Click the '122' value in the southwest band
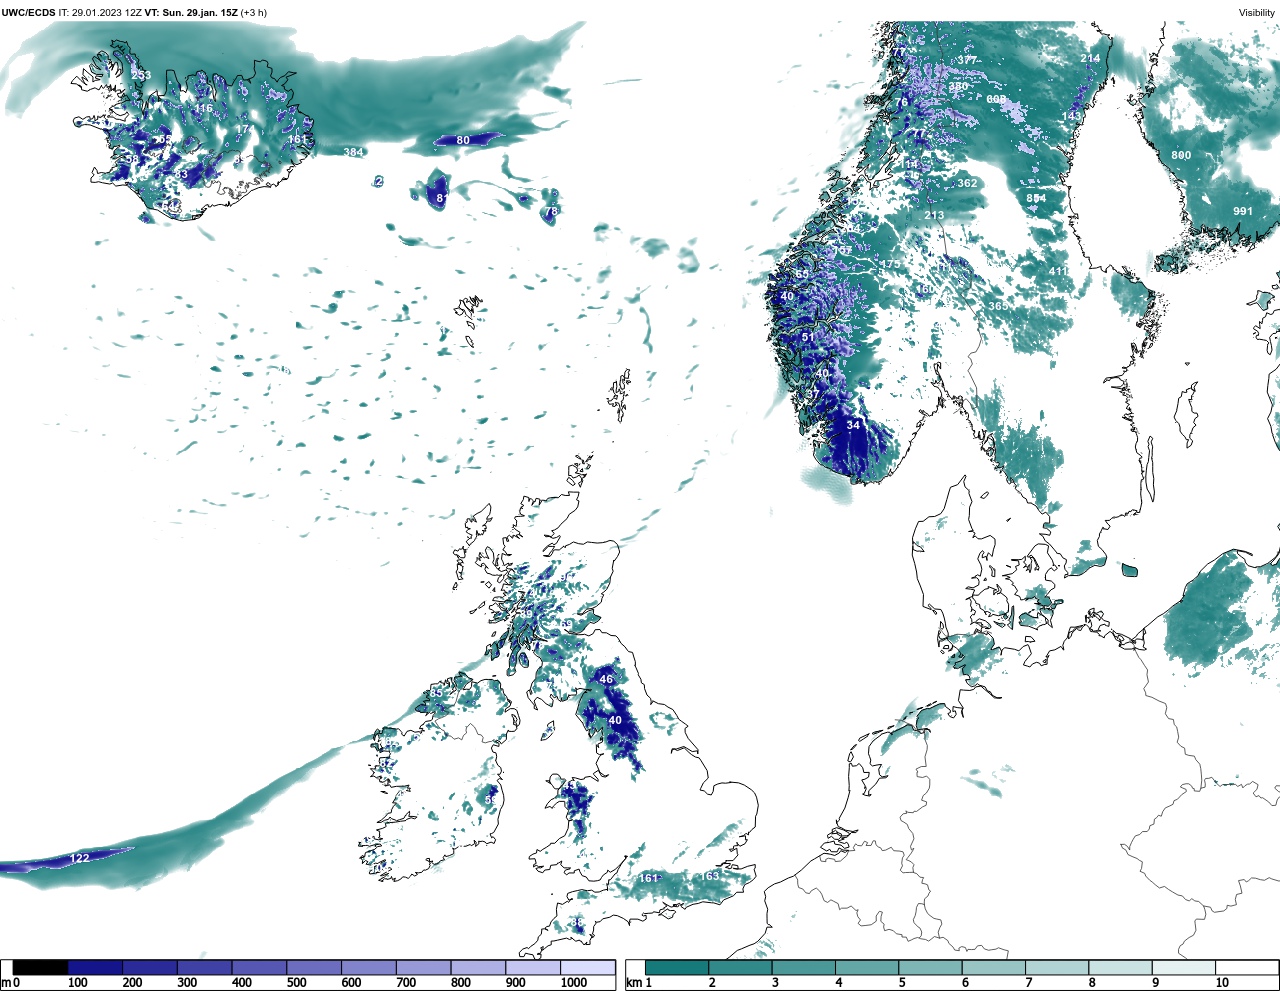The height and width of the screenshot is (991, 1280). tap(79, 858)
